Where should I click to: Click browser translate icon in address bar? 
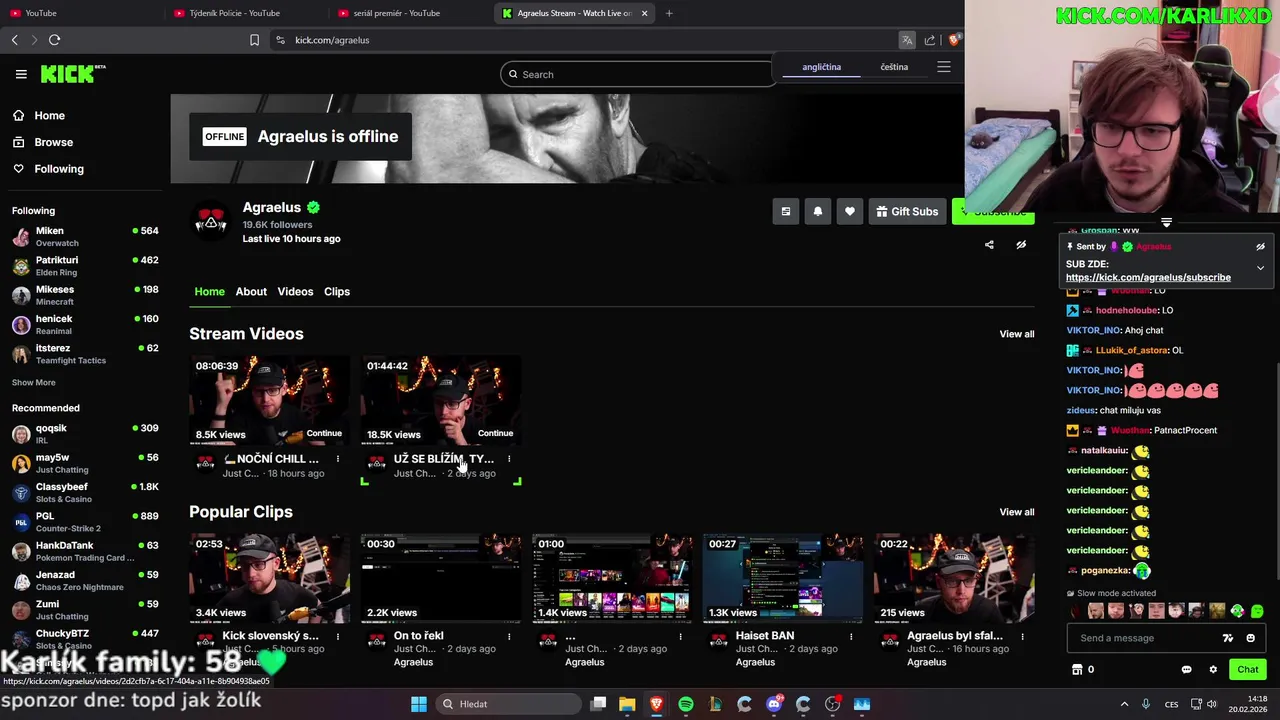pos(907,40)
